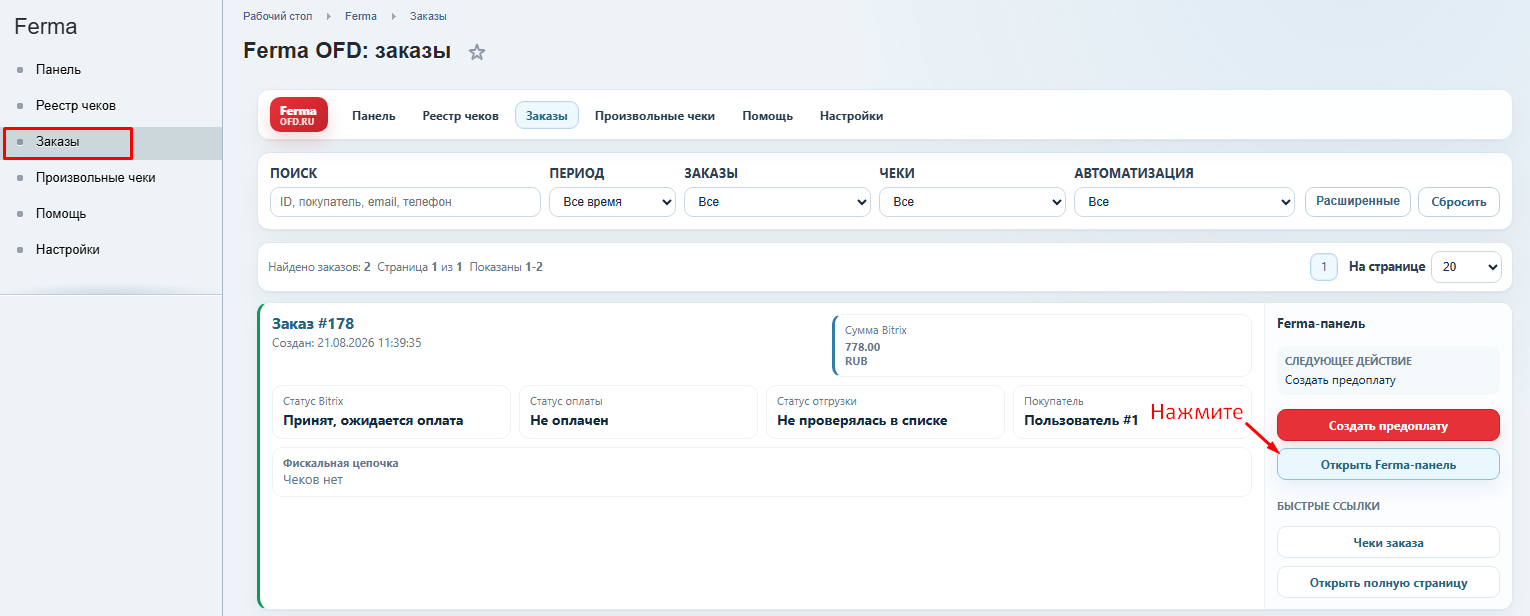Add page to favorites with star icon
The image size is (1530, 616).
[477, 52]
